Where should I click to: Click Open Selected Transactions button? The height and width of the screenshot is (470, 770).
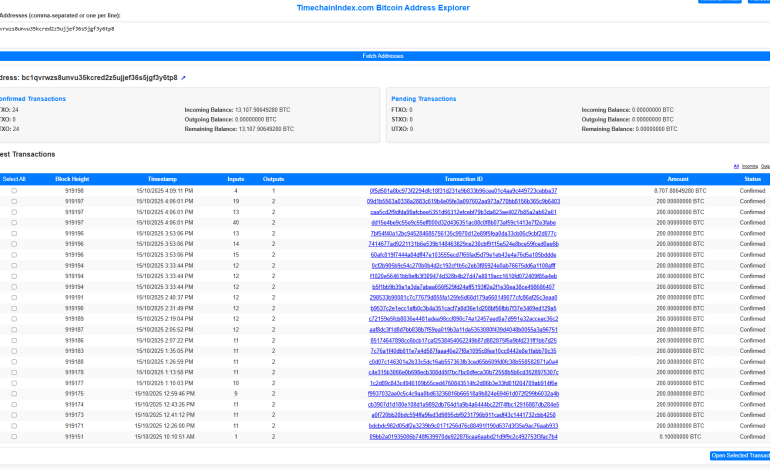pos(739,455)
